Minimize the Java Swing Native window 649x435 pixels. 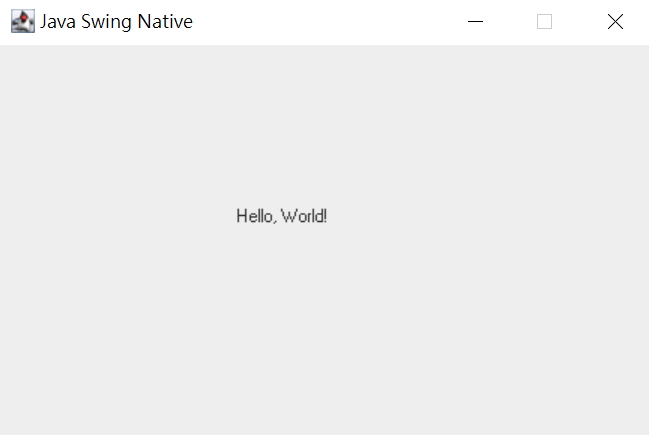[475, 22]
